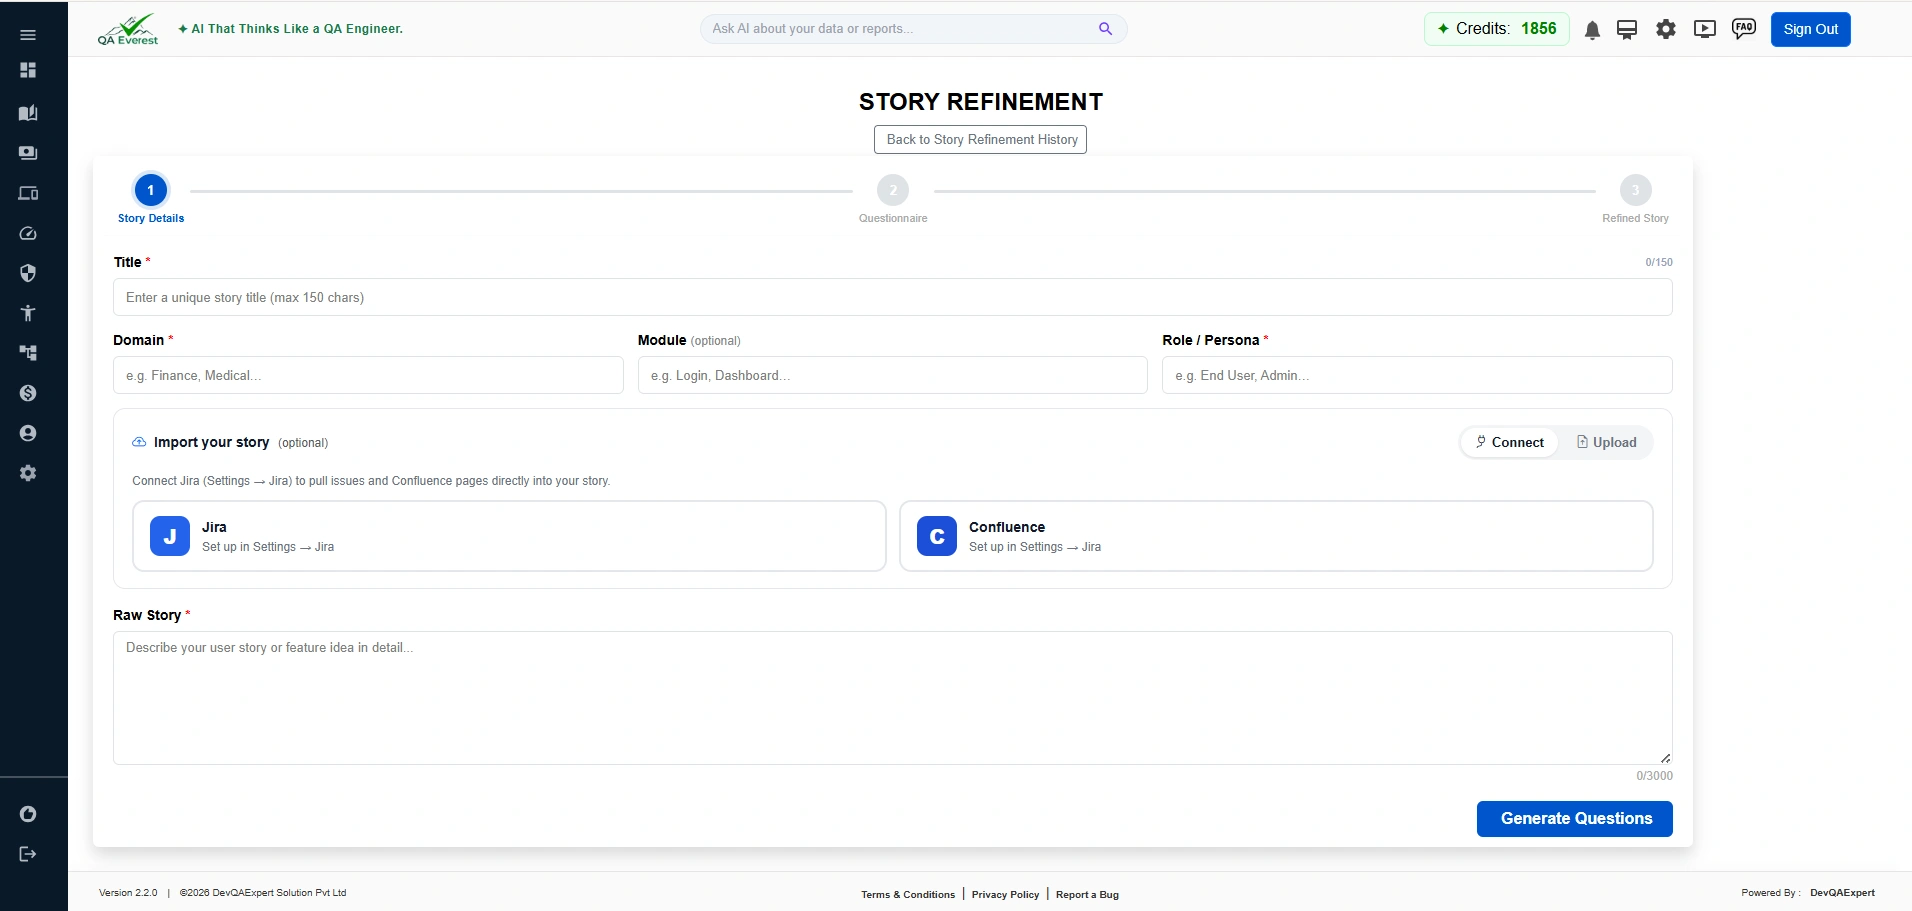Click into the Domain input field
Viewport: 1912px width, 911px height.
pyautogui.click(x=368, y=375)
